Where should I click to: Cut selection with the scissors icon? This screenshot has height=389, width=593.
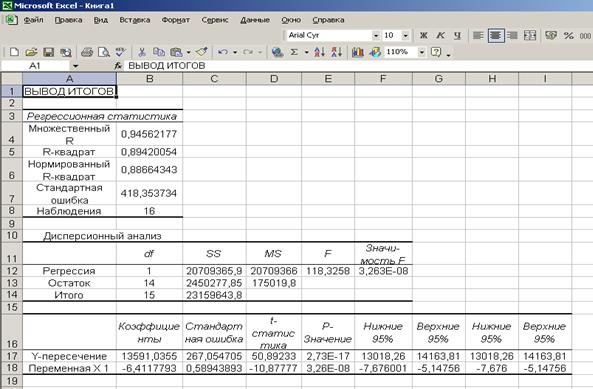point(142,52)
